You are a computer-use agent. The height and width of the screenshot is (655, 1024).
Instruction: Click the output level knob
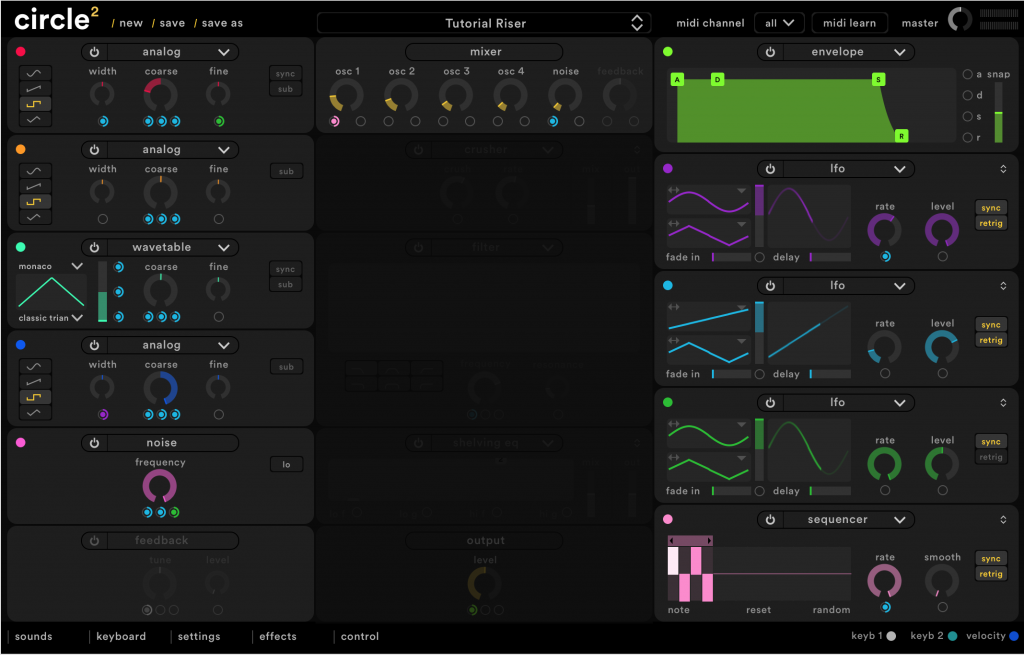click(x=485, y=584)
